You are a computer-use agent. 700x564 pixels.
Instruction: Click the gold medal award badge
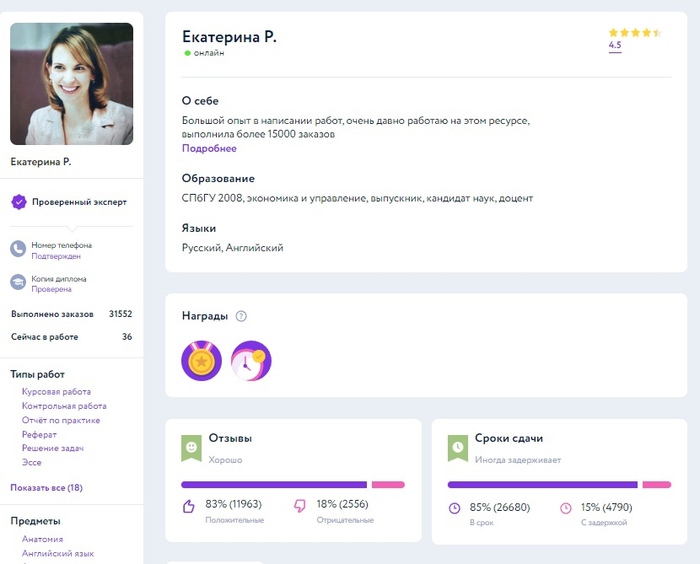pos(201,361)
